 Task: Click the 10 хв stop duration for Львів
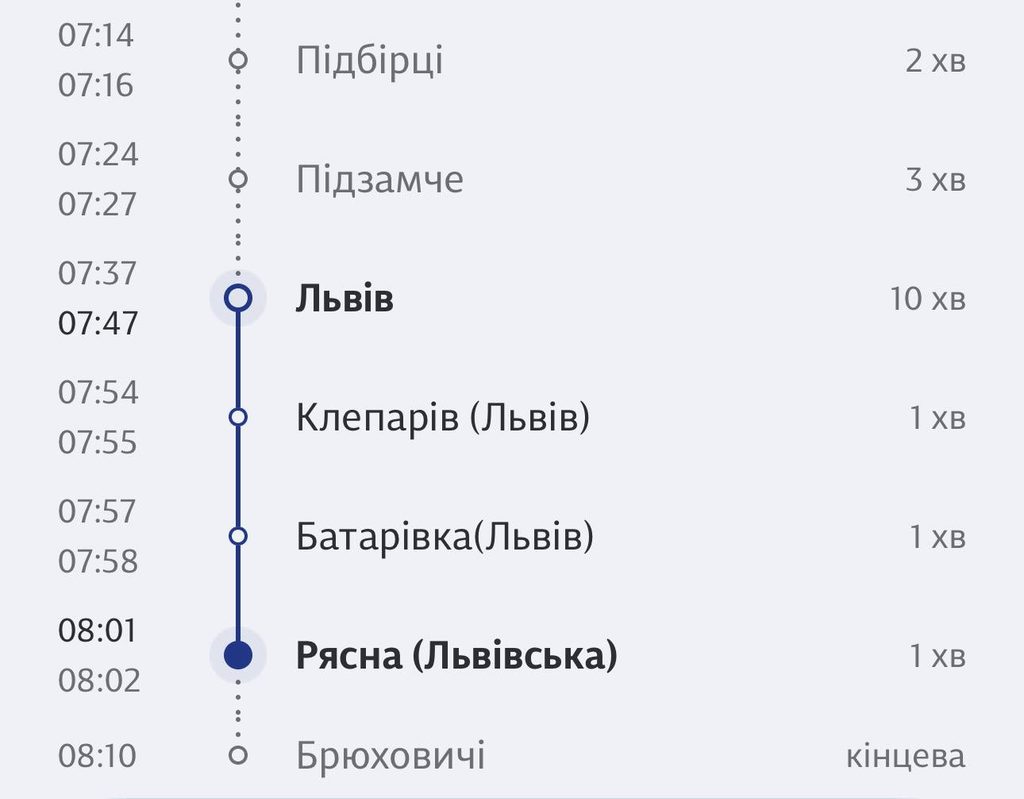[x=927, y=299]
